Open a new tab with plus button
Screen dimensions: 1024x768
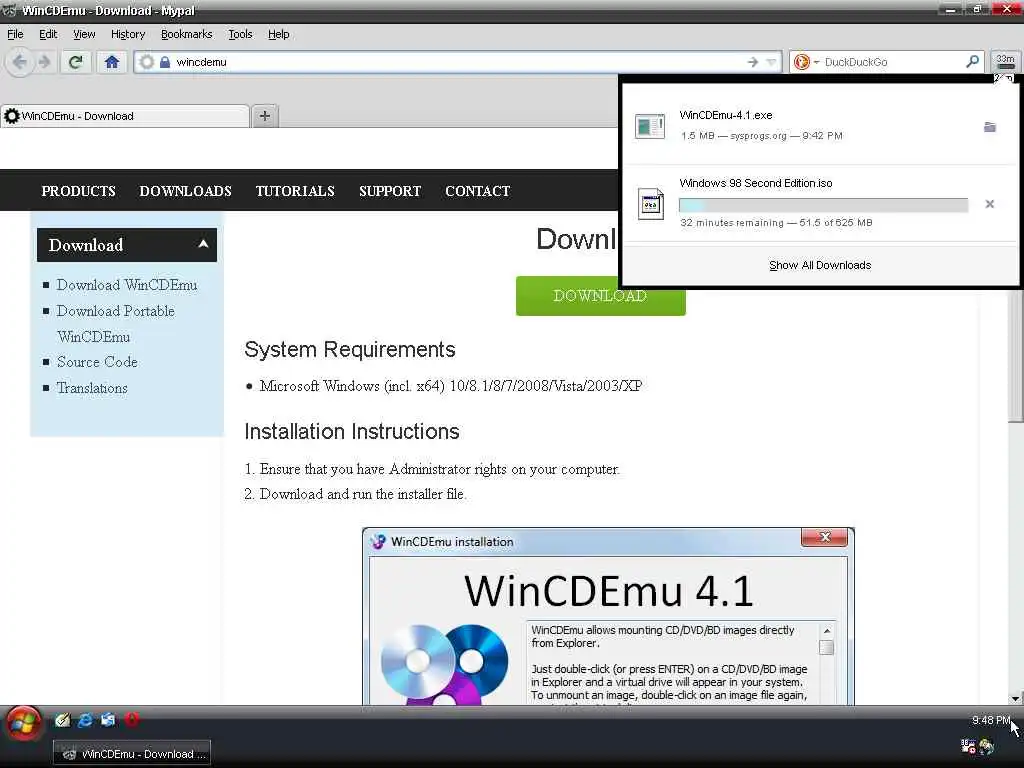coord(264,116)
